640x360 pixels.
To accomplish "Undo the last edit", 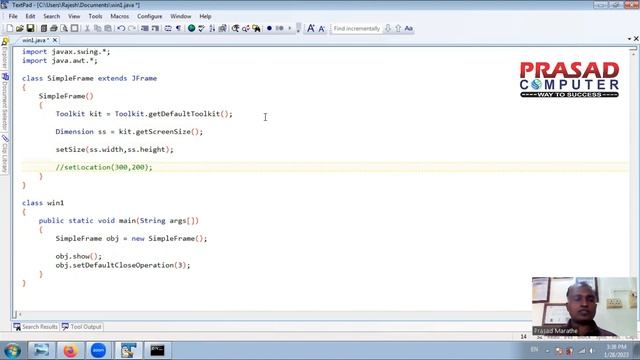I will [121, 29].
